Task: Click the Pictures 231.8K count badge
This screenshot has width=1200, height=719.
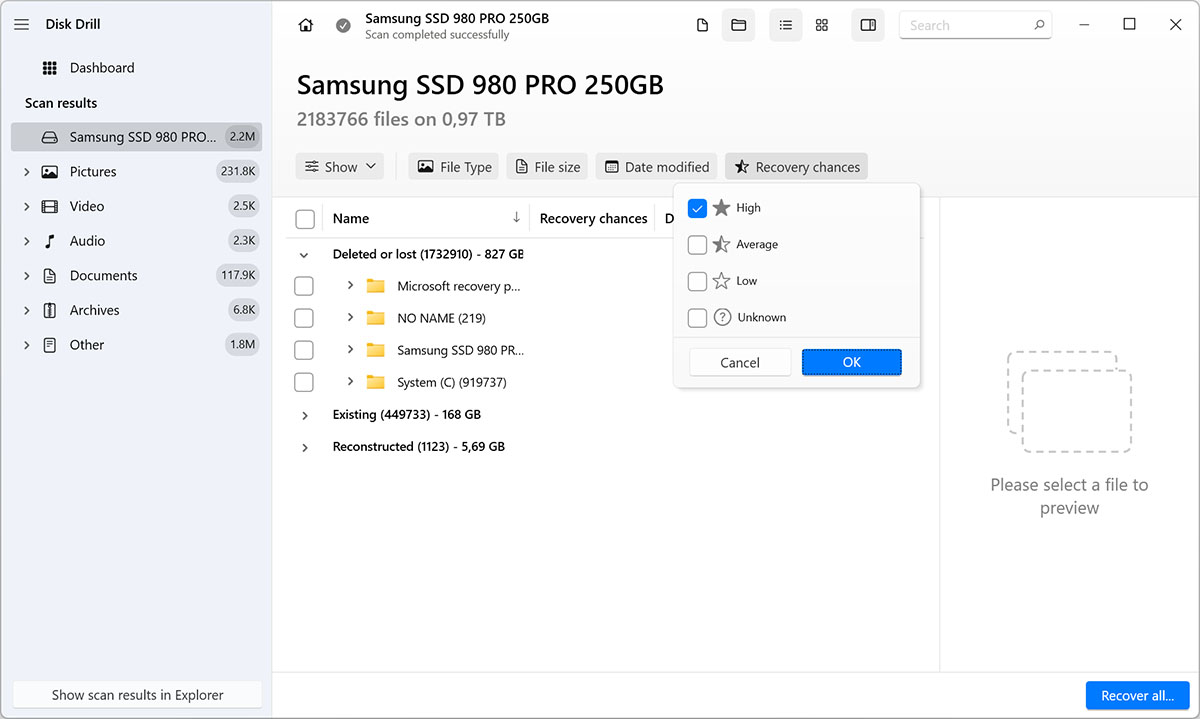Action: pos(238,172)
